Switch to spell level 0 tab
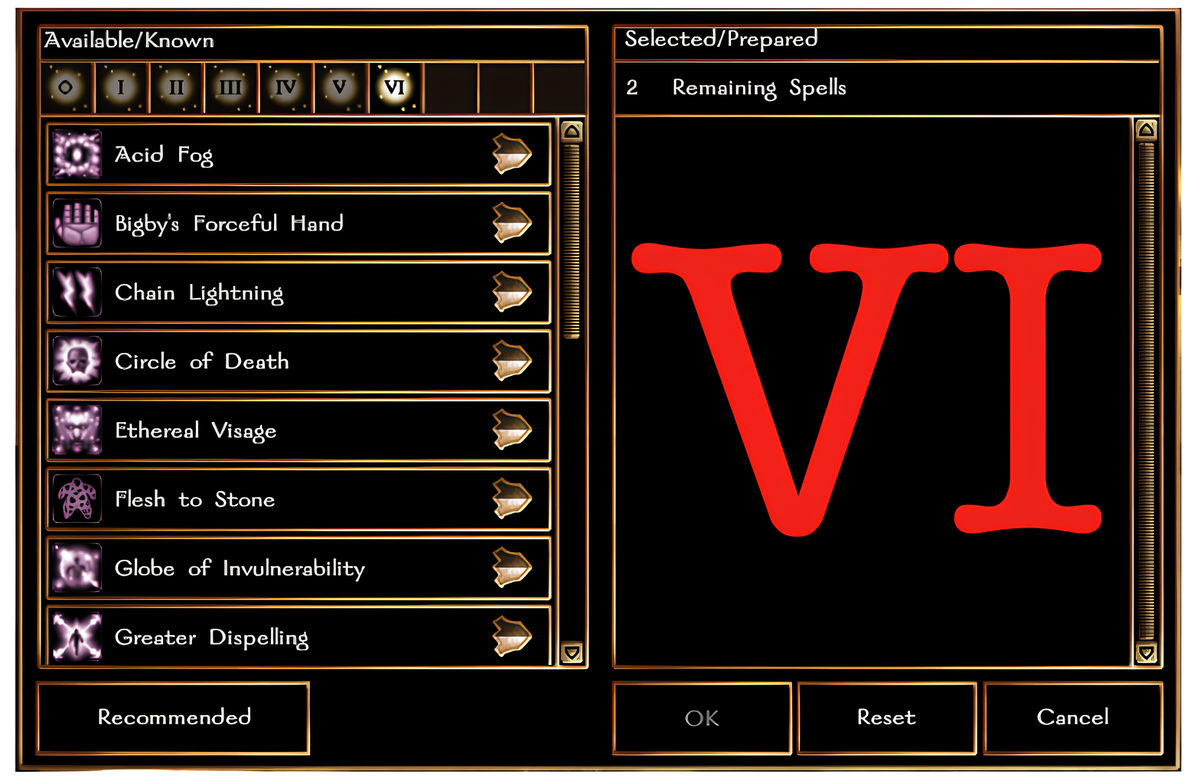Screen dimensions: 1200x778 coord(66,88)
